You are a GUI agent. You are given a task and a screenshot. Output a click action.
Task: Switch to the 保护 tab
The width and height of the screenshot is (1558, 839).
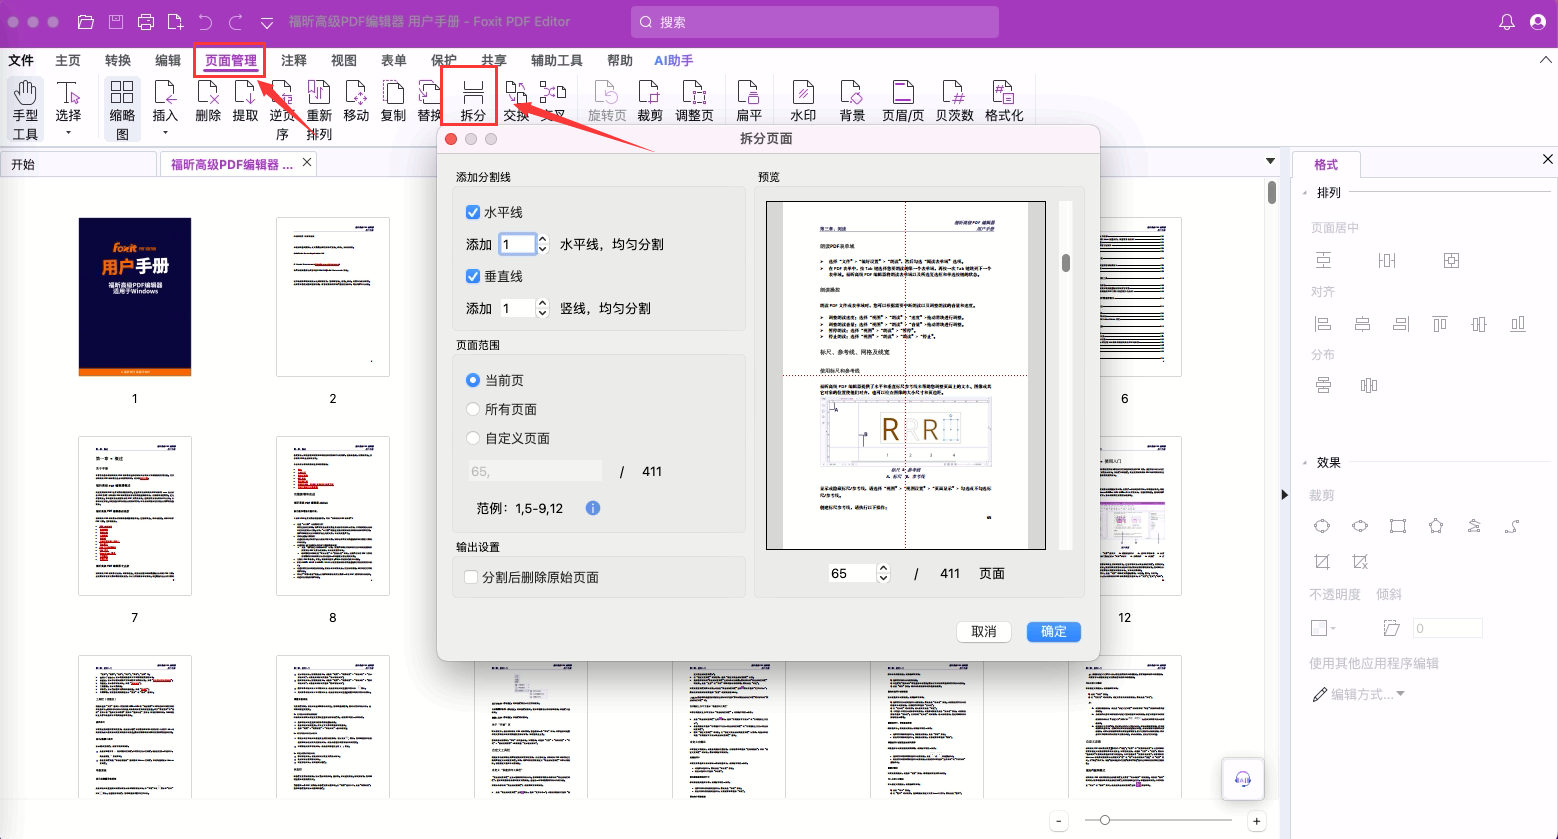(x=444, y=60)
